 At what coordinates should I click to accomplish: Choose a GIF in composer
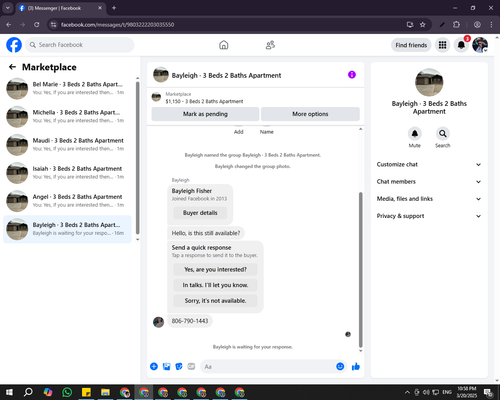(191, 367)
